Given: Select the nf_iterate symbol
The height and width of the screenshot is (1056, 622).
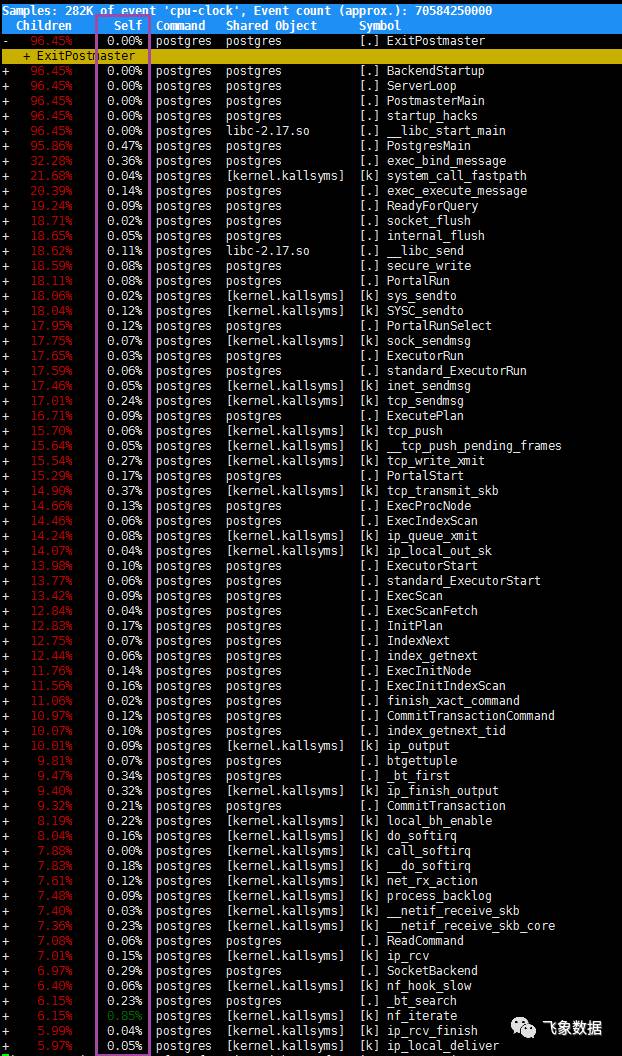Looking at the screenshot, I should (421, 1016).
